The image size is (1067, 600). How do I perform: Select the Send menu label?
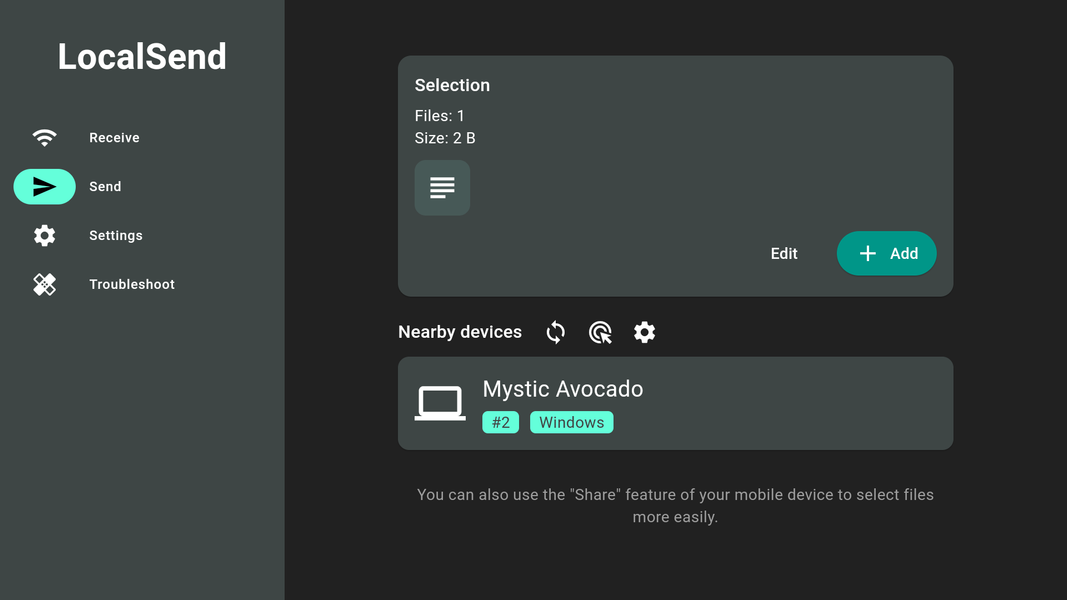(105, 187)
